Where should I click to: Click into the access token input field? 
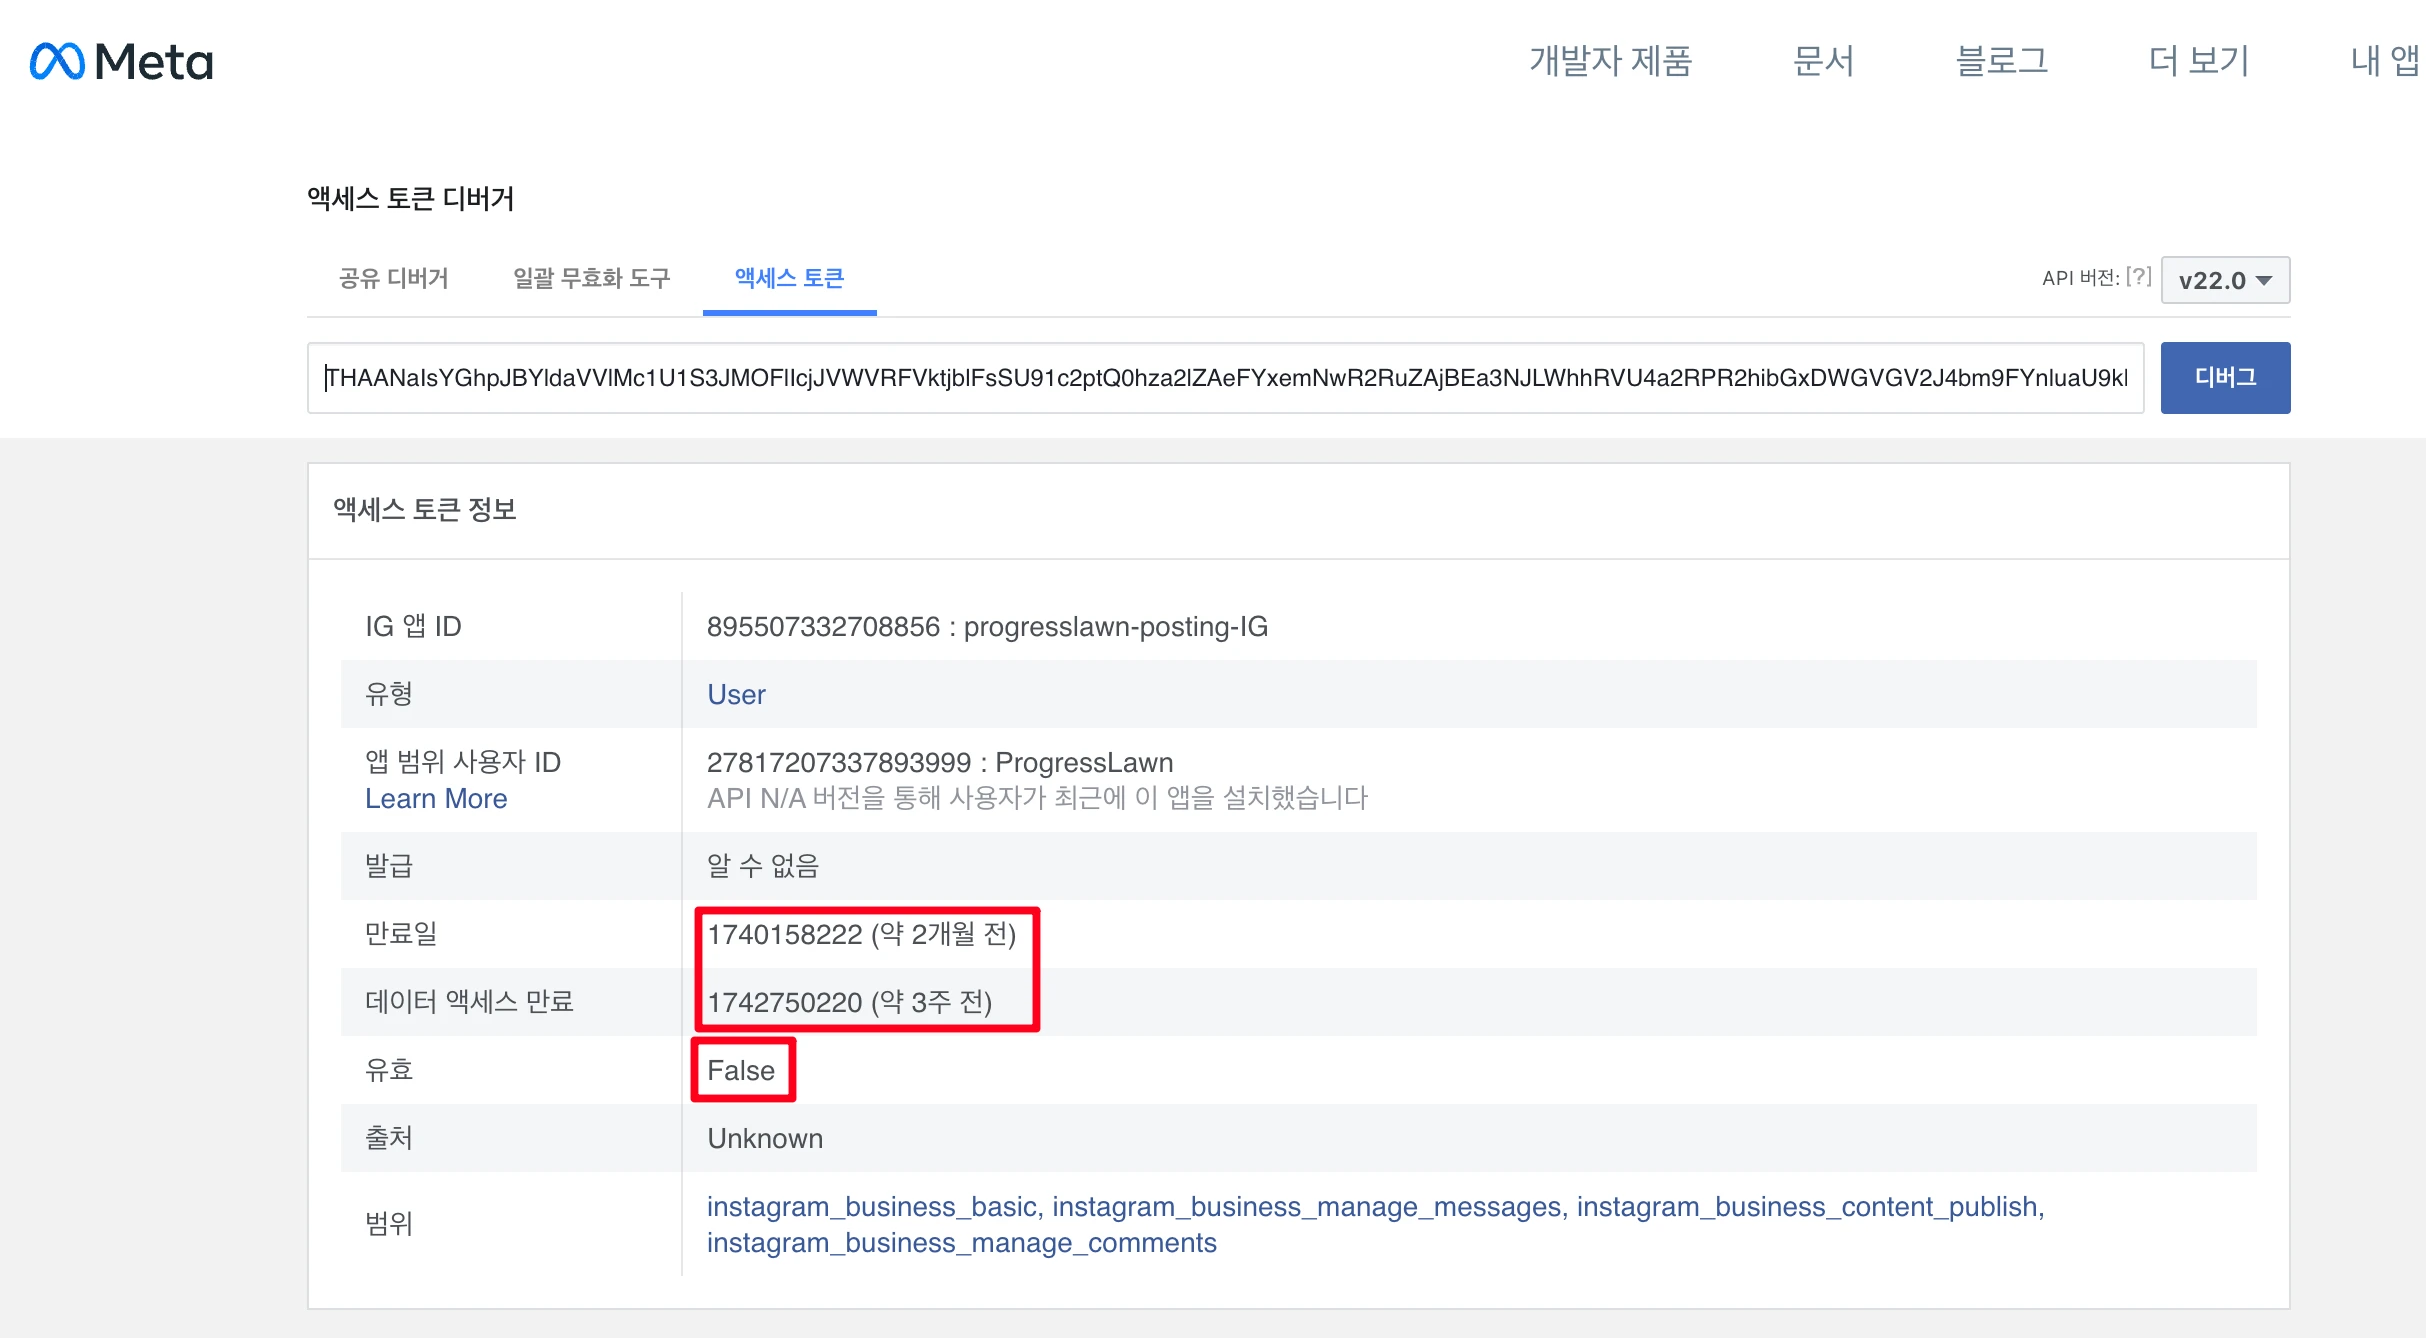1225,378
